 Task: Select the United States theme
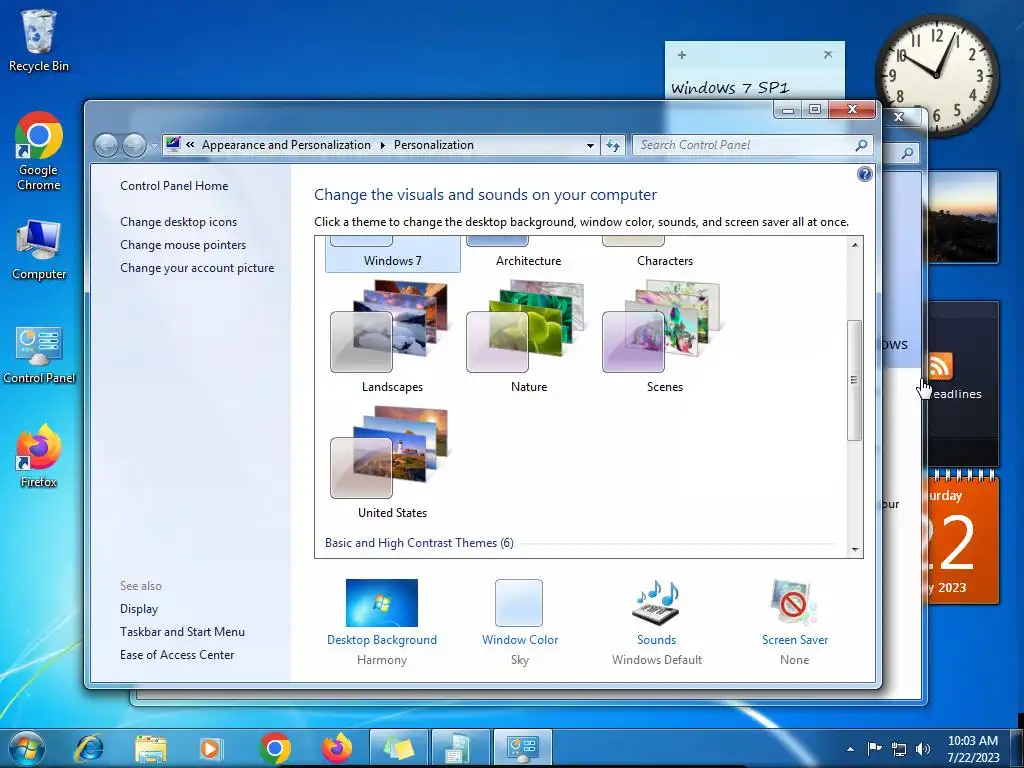tap(392, 462)
